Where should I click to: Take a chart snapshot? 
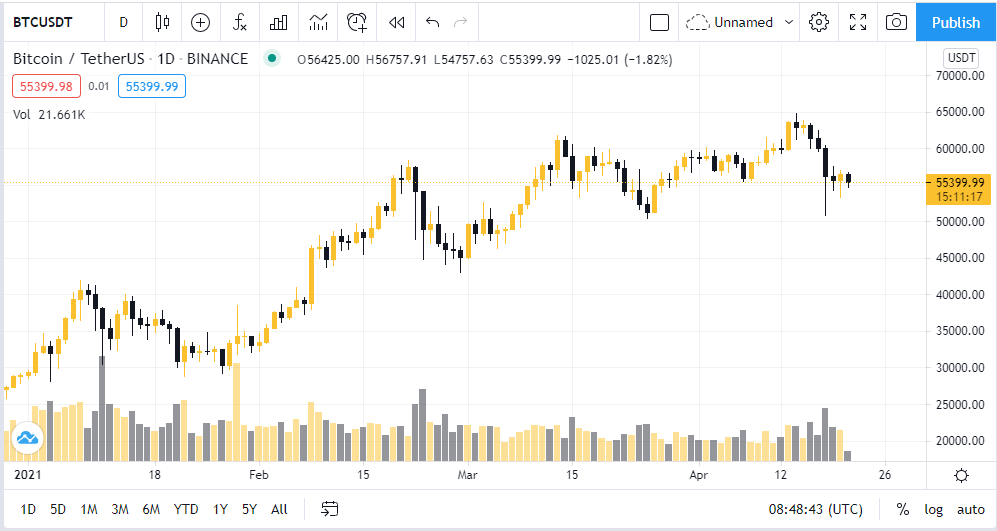point(896,22)
